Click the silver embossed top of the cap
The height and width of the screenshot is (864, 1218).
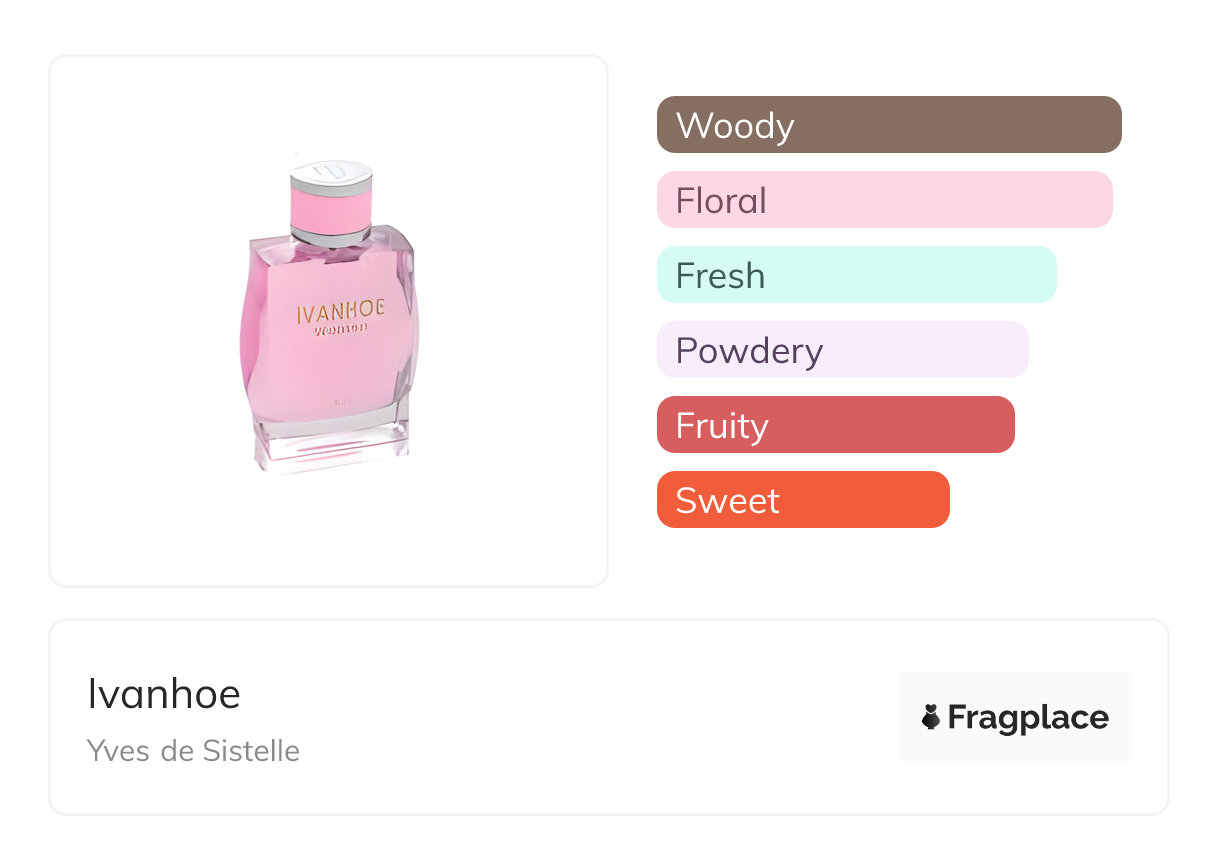pos(331,172)
